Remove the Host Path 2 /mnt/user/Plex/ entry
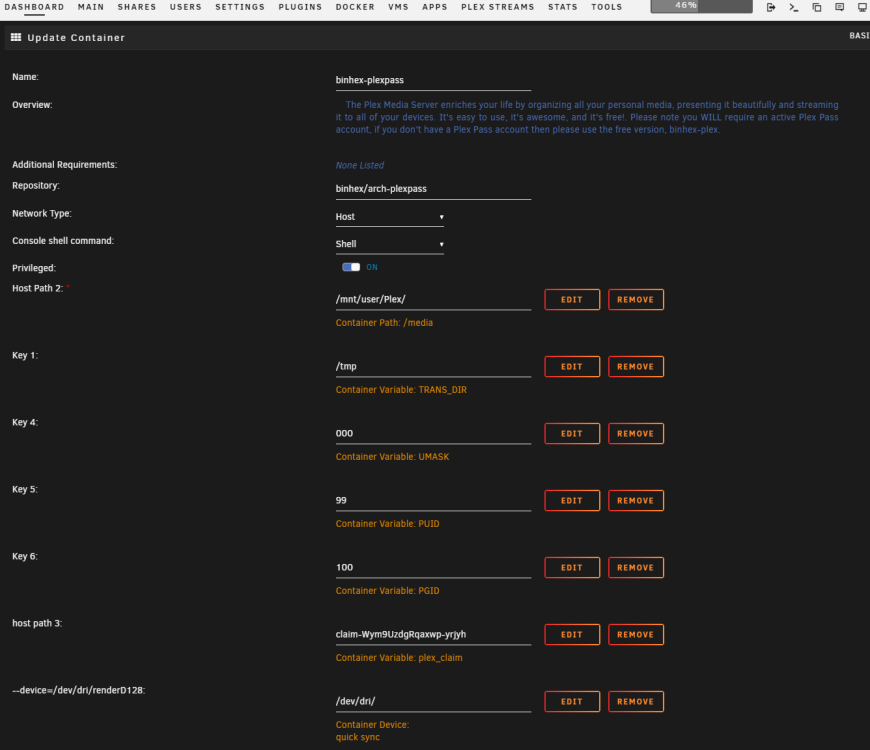This screenshot has width=870, height=750. coord(636,300)
